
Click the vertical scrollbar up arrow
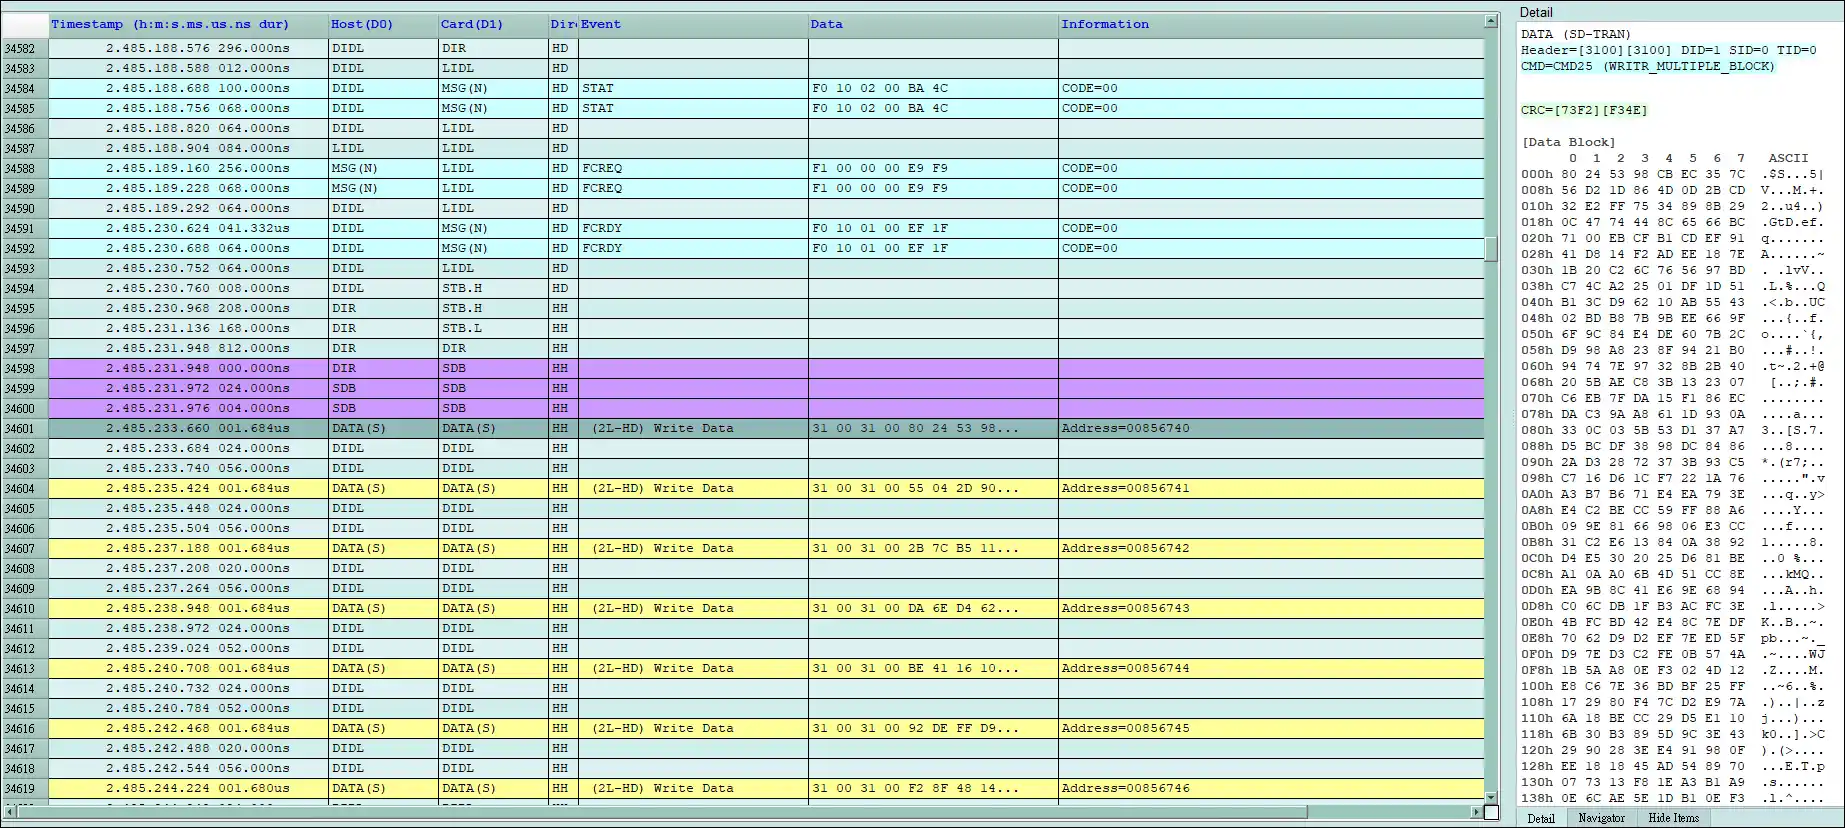(1490, 21)
